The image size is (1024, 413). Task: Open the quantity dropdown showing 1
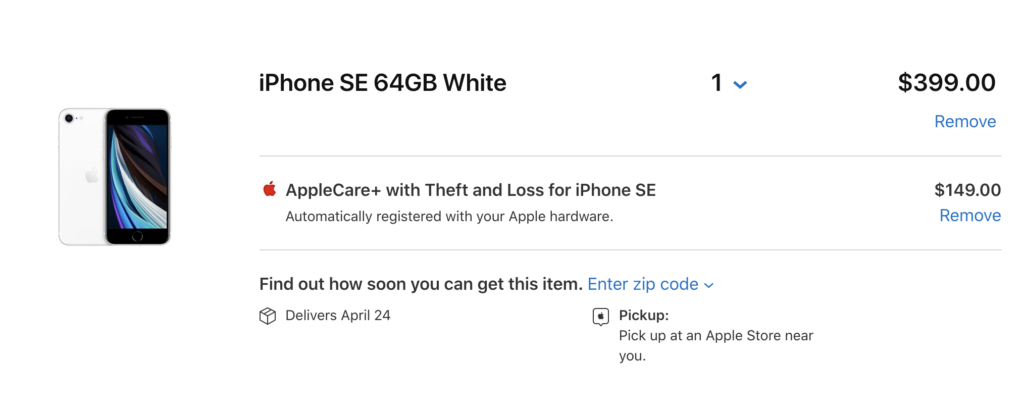728,83
